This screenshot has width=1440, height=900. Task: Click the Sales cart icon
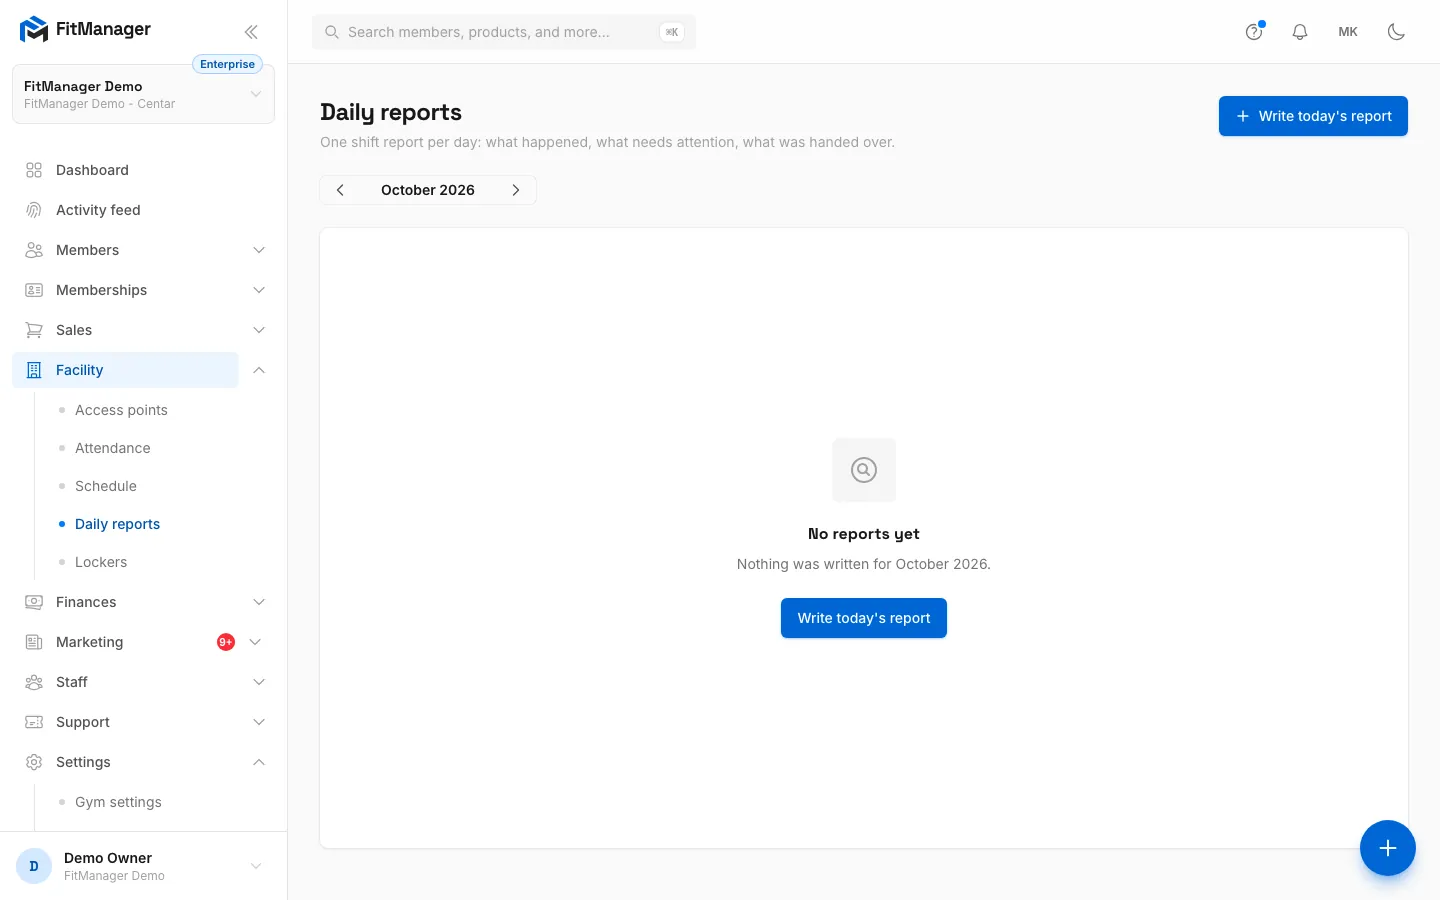[34, 330]
